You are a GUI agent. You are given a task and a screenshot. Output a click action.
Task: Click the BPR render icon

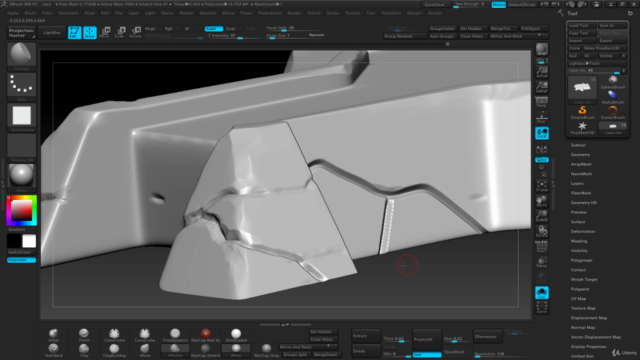542,49
